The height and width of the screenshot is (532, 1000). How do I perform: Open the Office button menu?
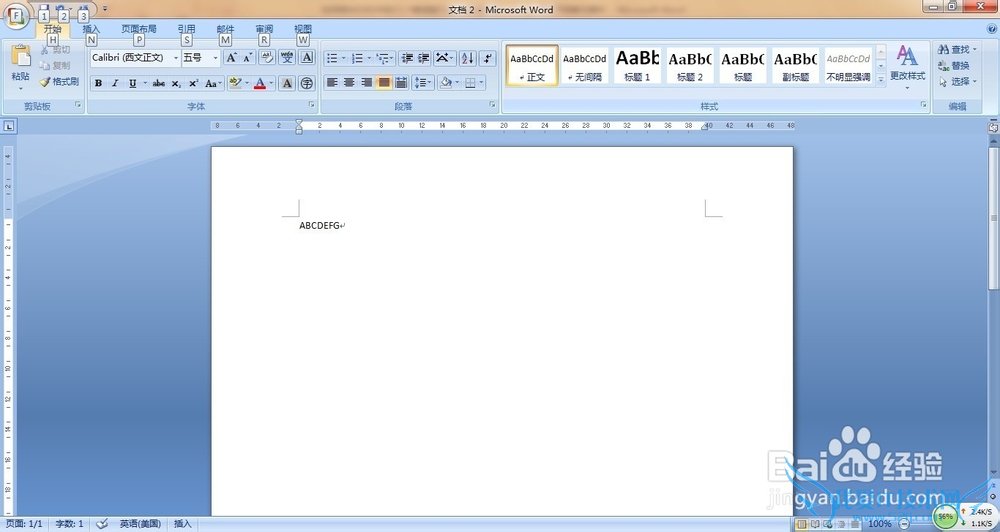15,15
